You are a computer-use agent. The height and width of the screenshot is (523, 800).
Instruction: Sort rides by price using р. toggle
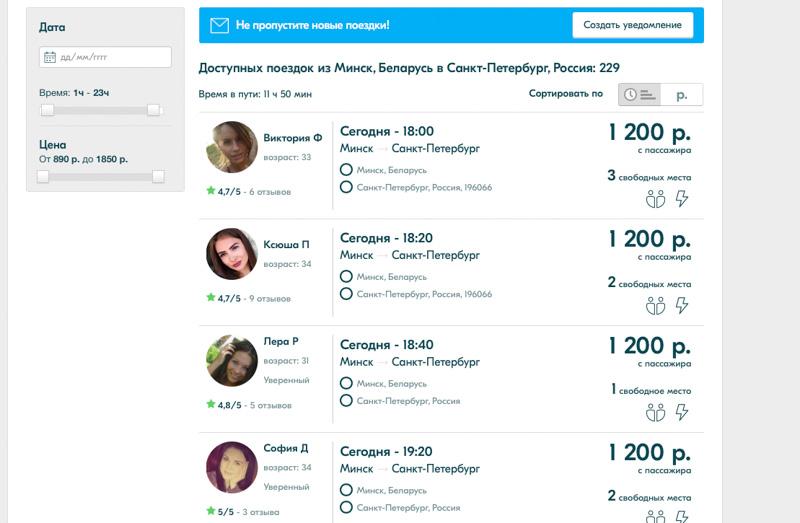(682, 94)
